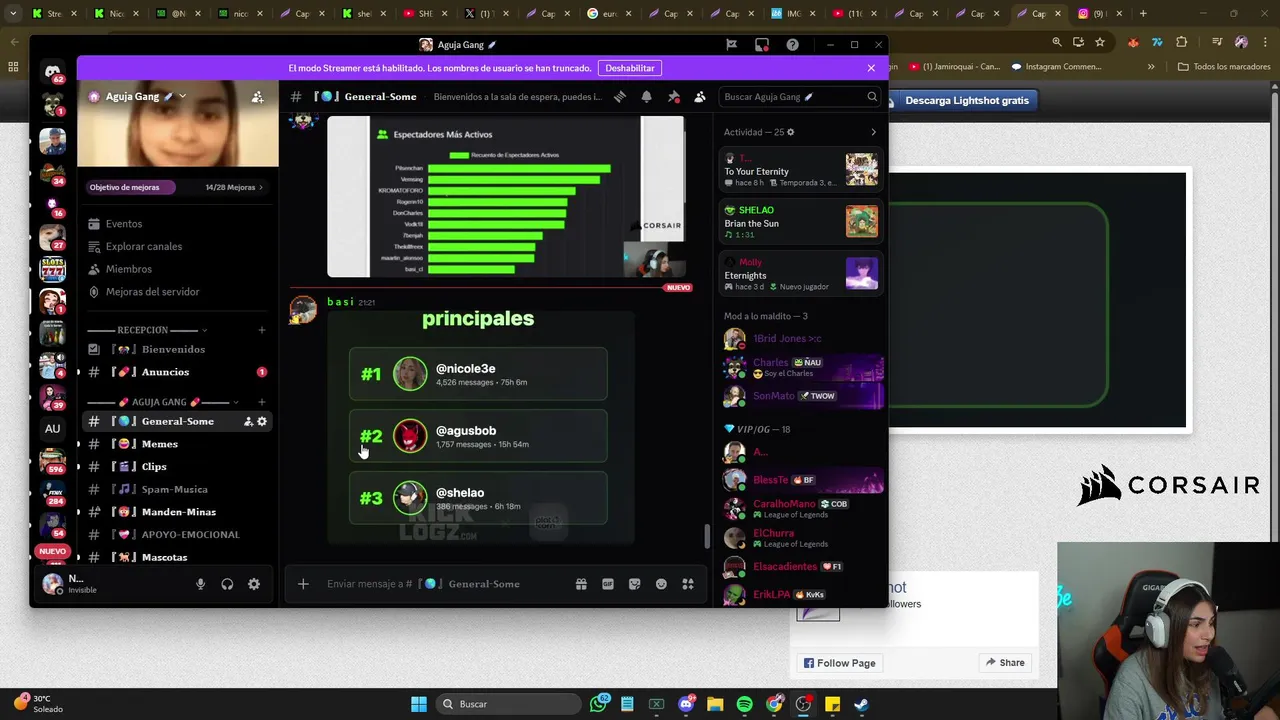The height and width of the screenshot is (720, 1280).
Task: Click Descarga Lightshot gratis in browser
Action: click(x=966, y=100)
